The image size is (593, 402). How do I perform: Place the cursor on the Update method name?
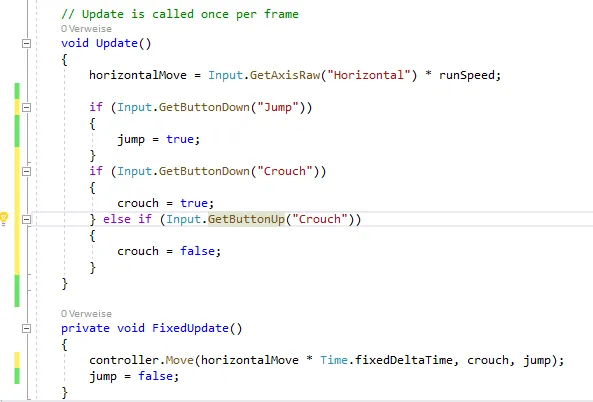pyautogui.click(x=116, y=43)
